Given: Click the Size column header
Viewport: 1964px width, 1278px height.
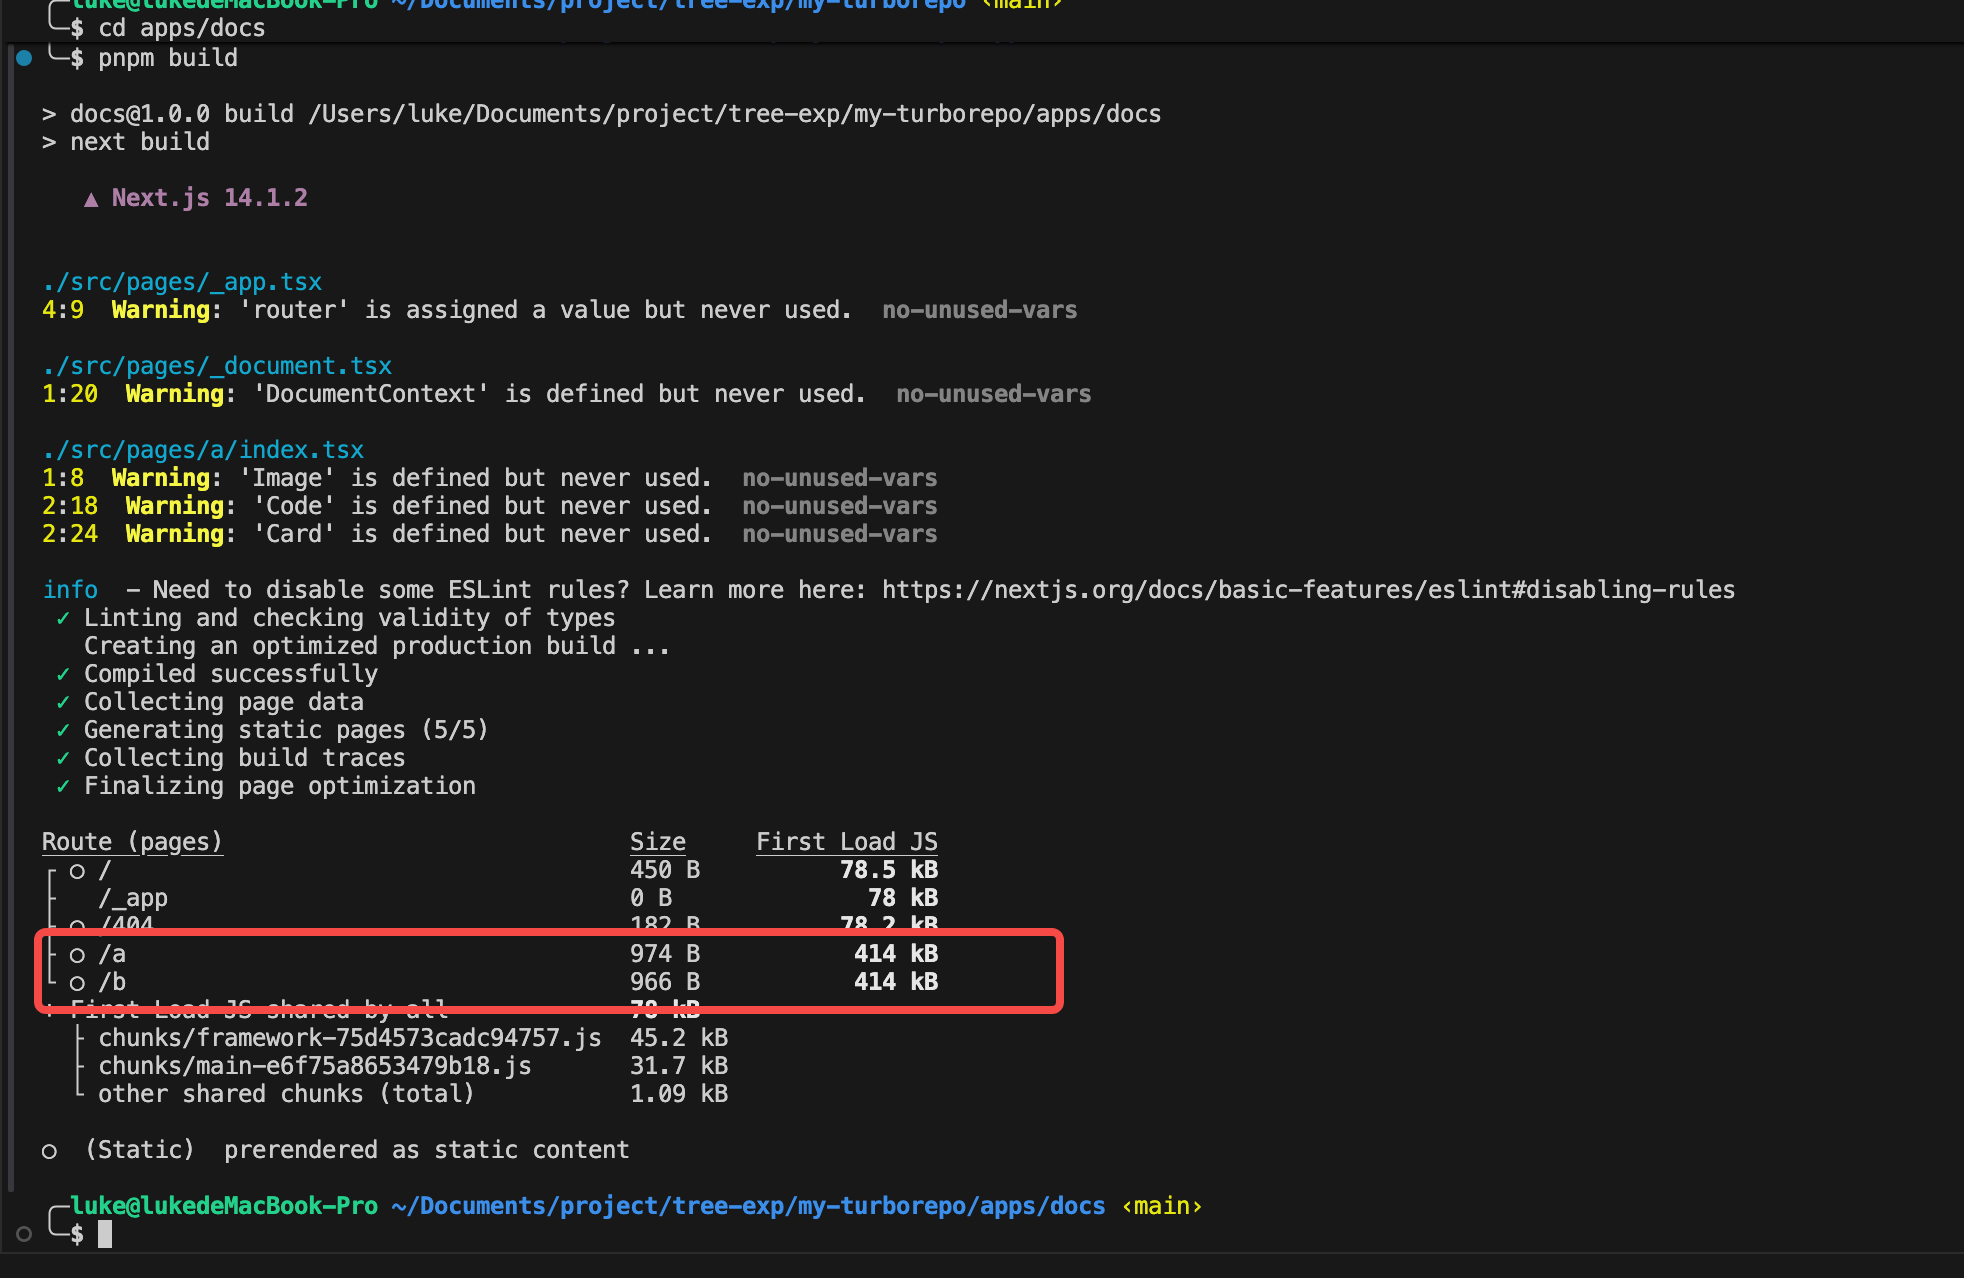Looking at the screenshot, I should click(x=657, y=842).
